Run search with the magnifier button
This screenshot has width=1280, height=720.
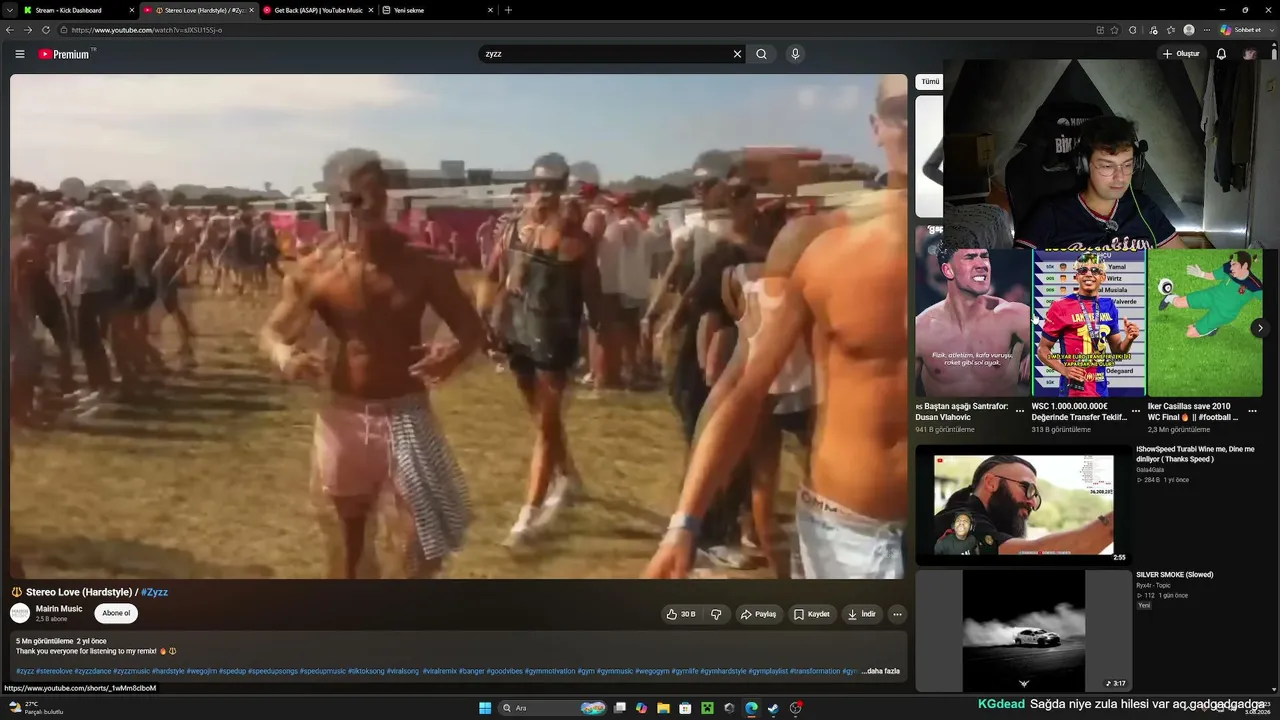pyautogui.click(x=762, y=54)
